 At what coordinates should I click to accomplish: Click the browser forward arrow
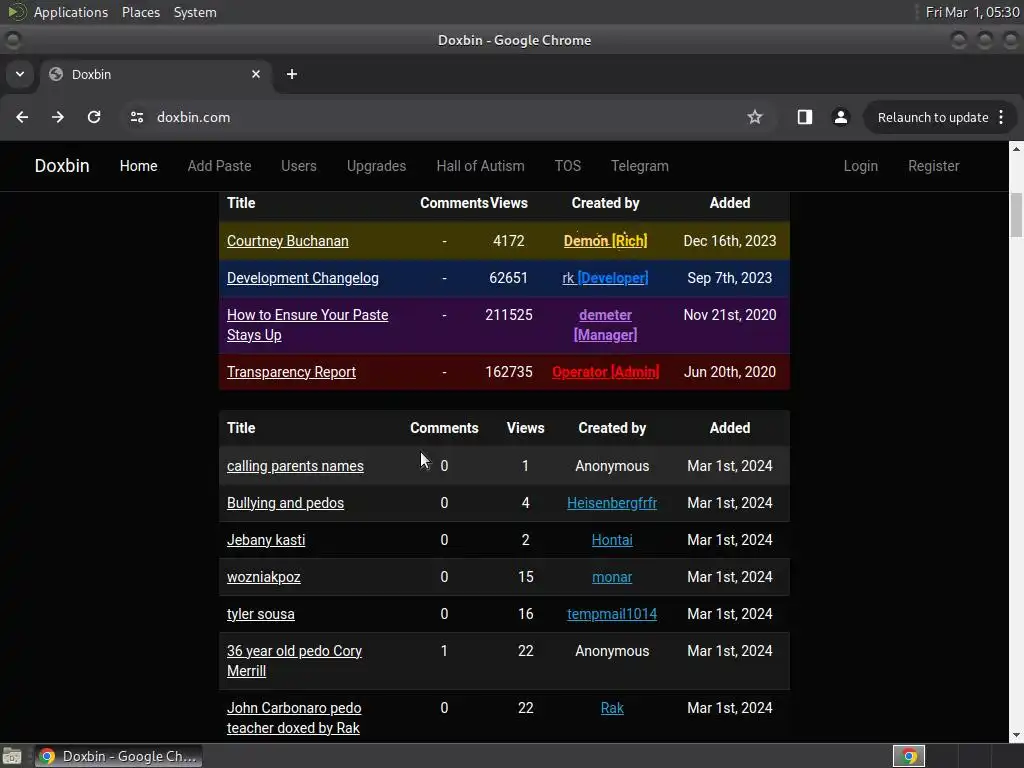(58, 117)
